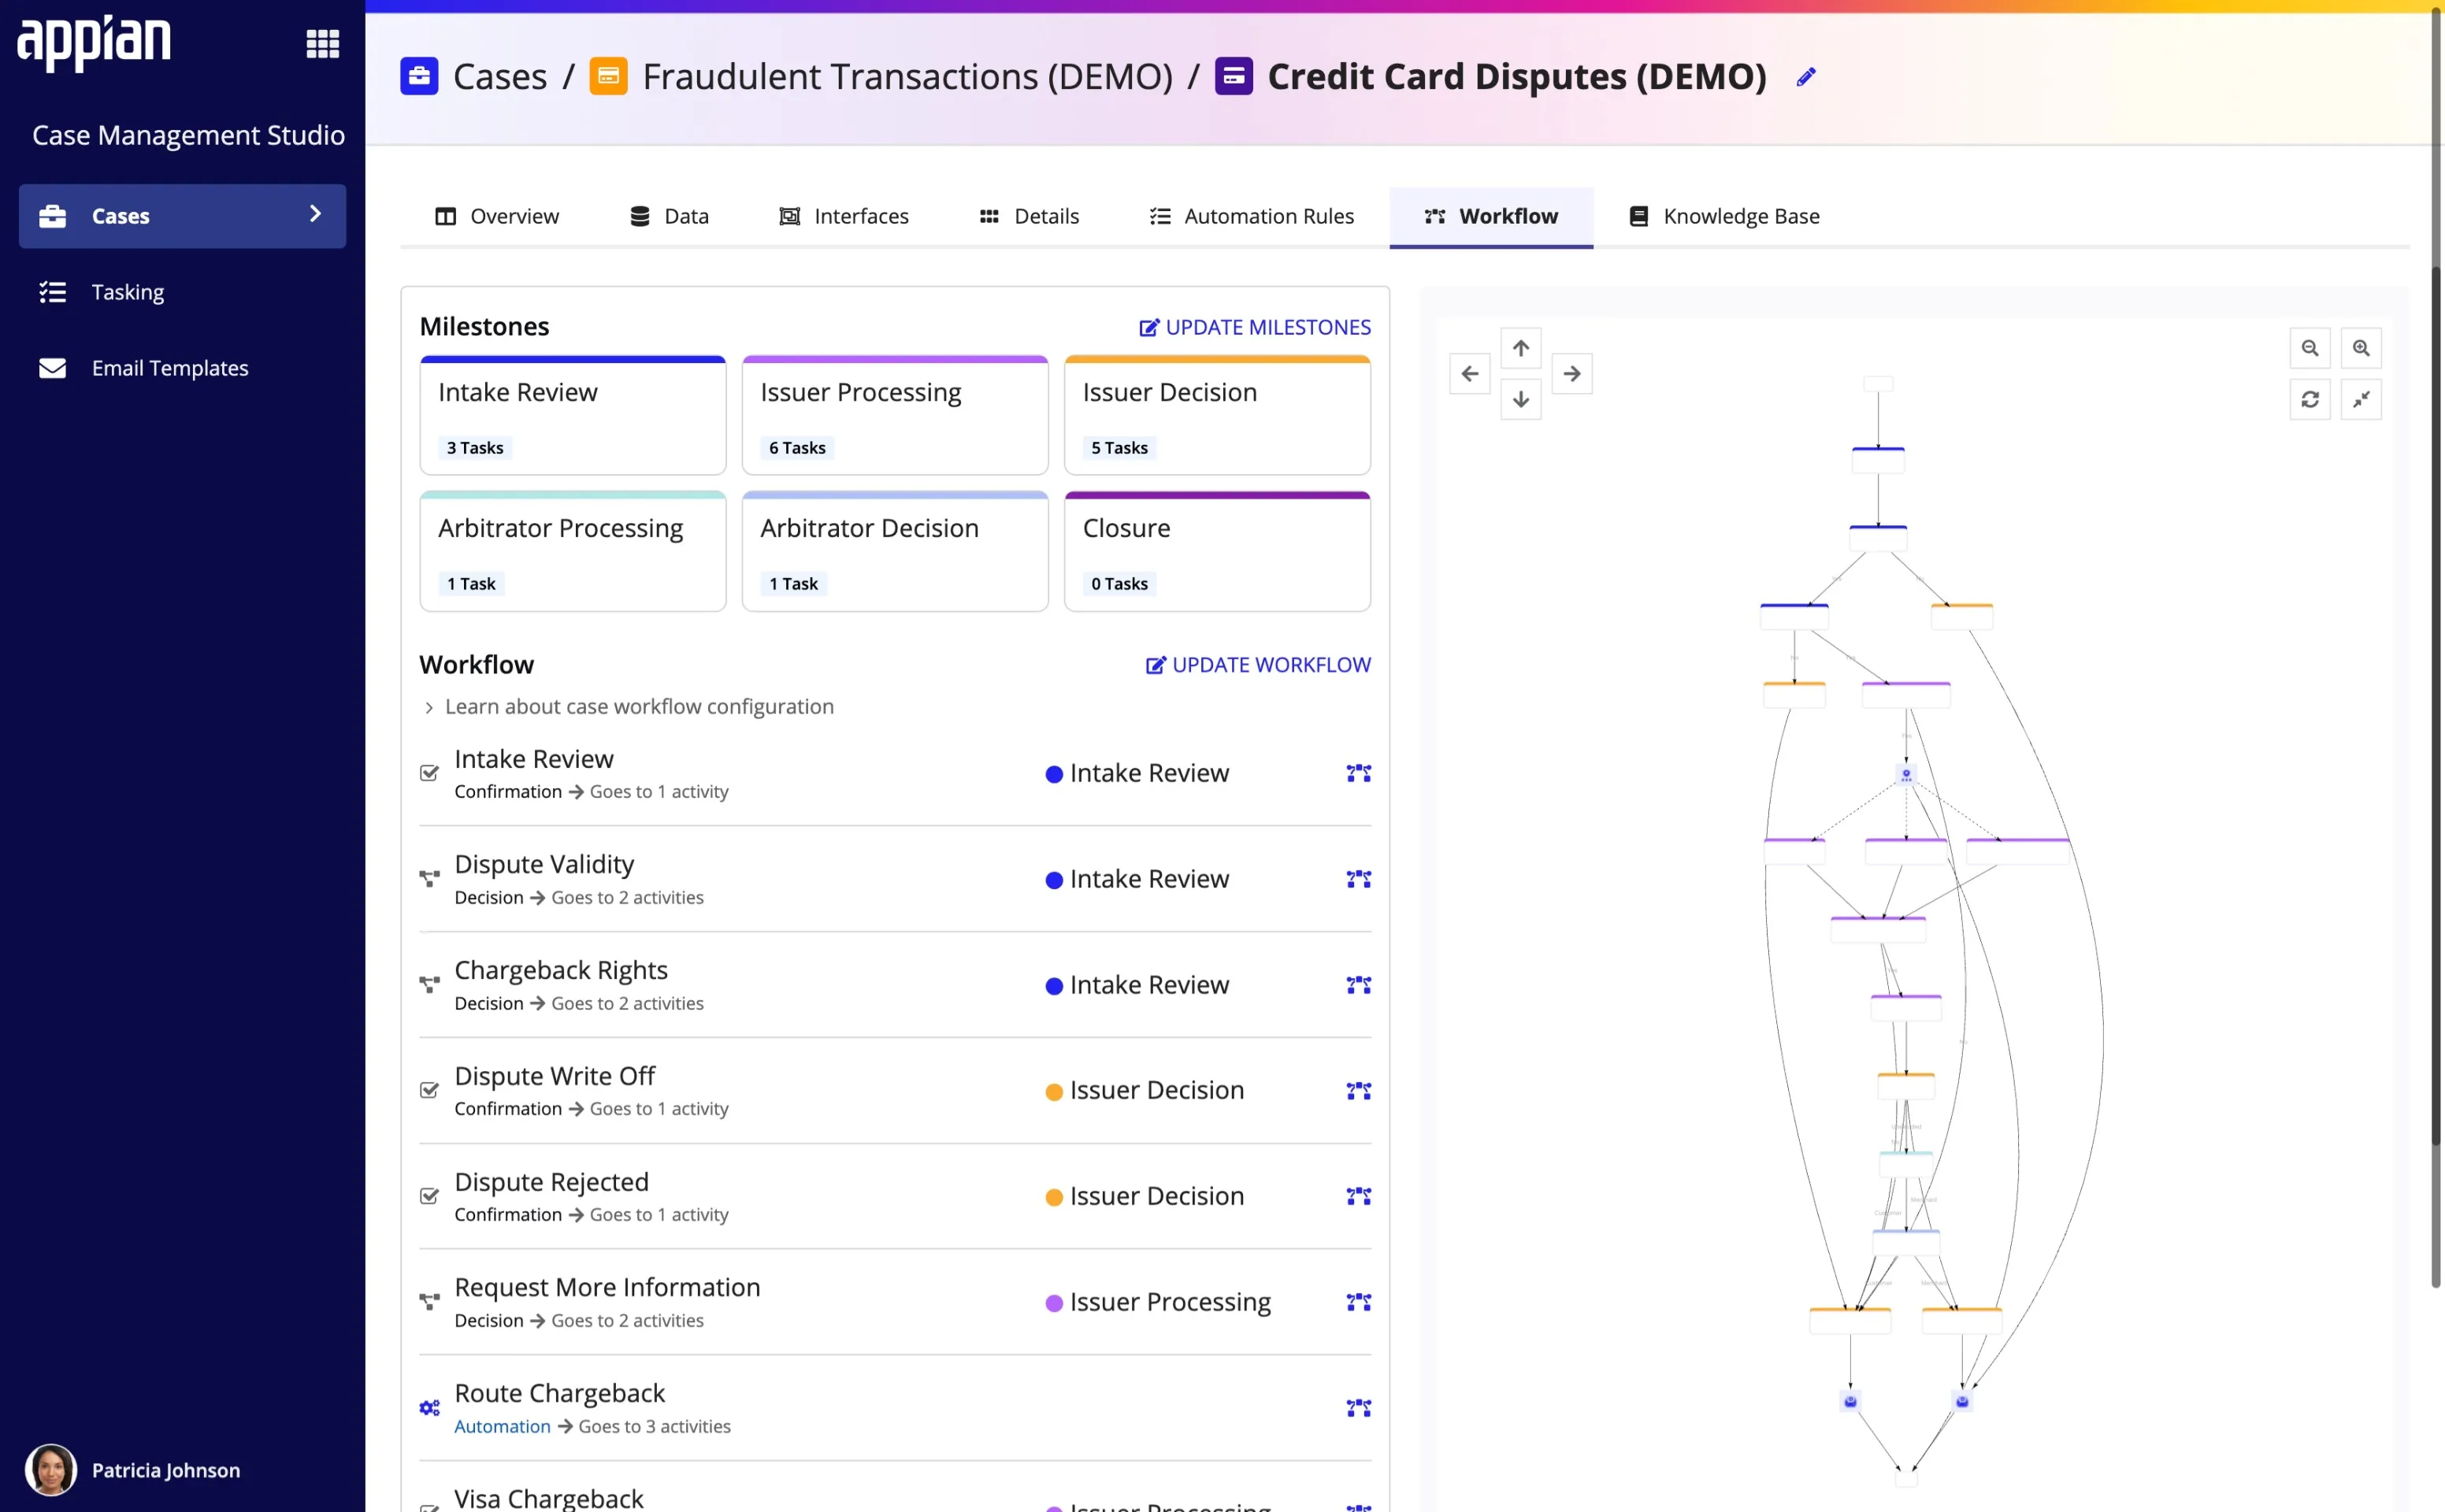Image resolution: width=2445 pixels, height=1512 pixels.
Task: Open the workflow preview icon beside Dispute Validity
Action: (x=1358, y=879)
